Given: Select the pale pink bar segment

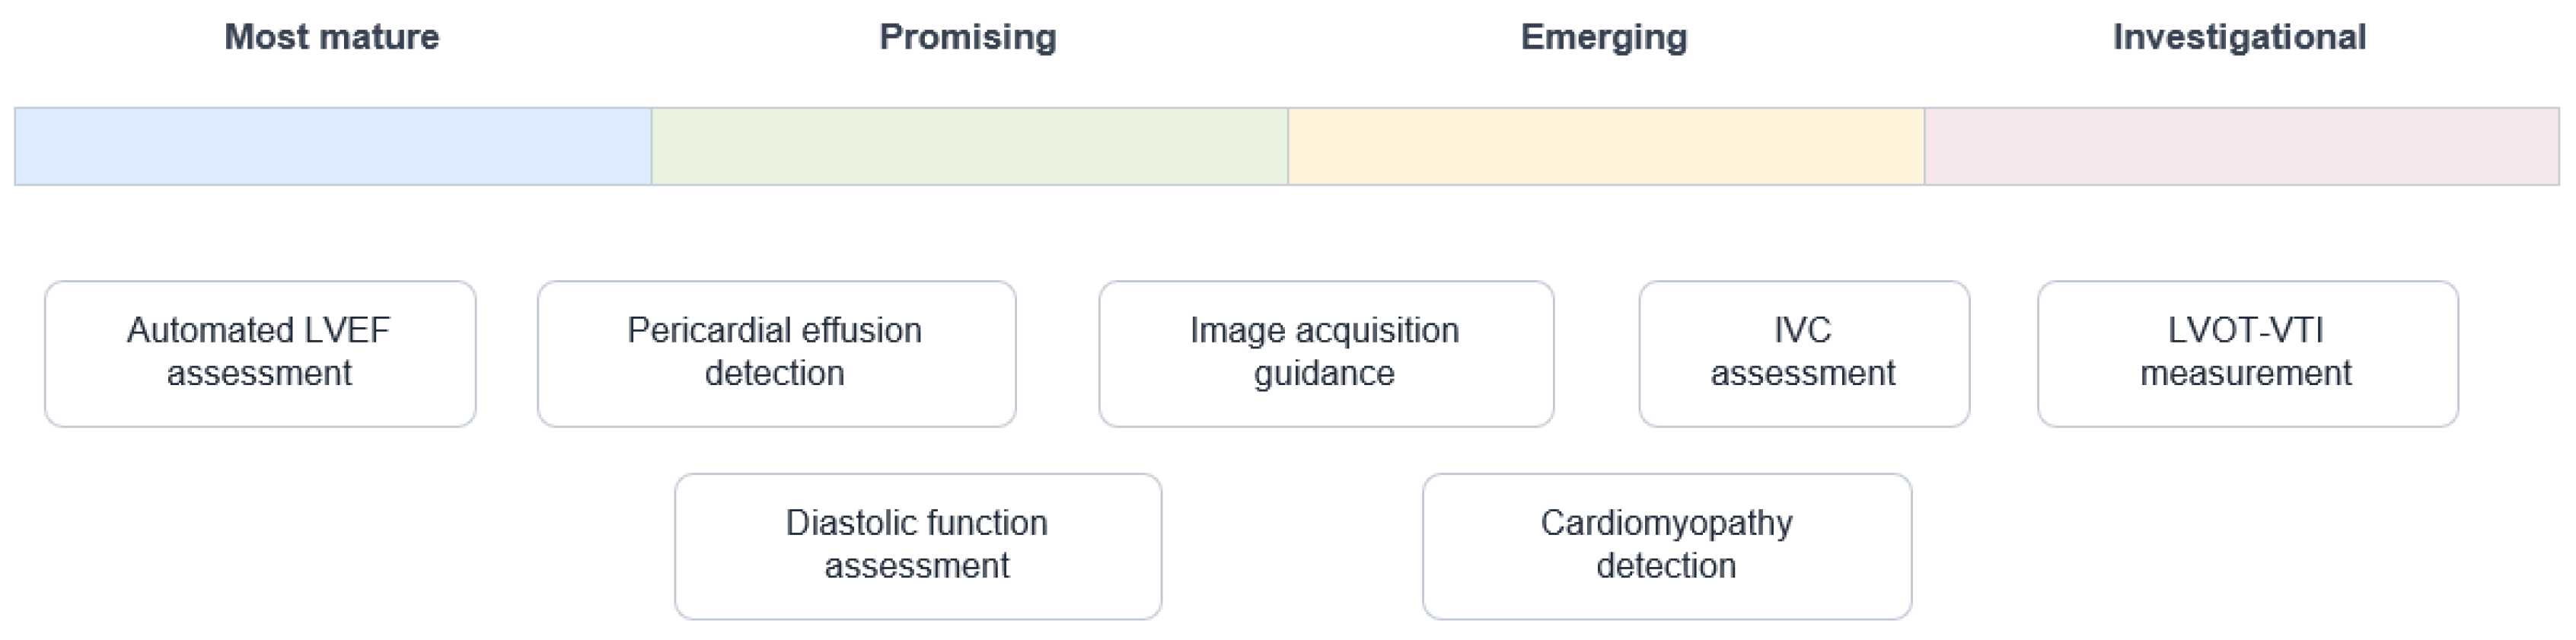Looking at the screenshot, I should click(x=2242, y=146).
